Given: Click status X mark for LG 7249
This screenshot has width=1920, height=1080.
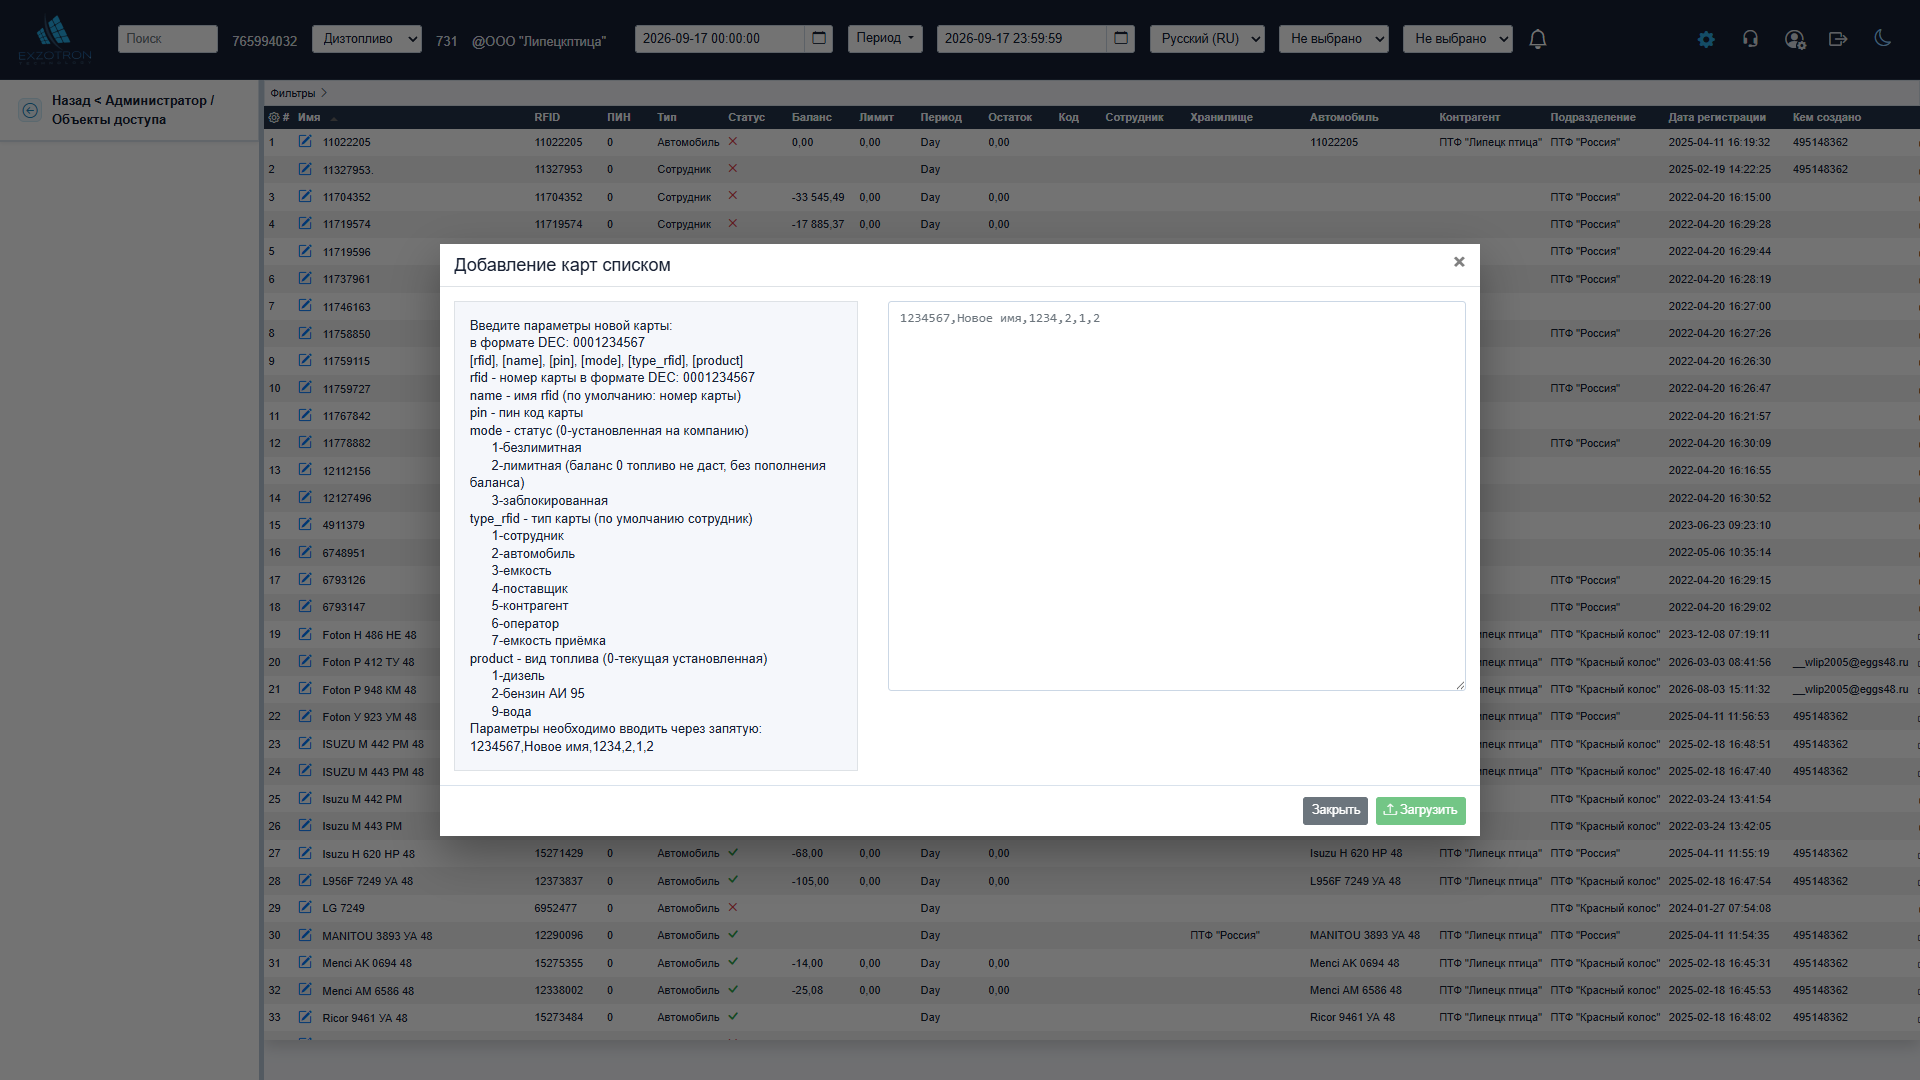Looking at the screenshot, I should (x=733, y=908).
